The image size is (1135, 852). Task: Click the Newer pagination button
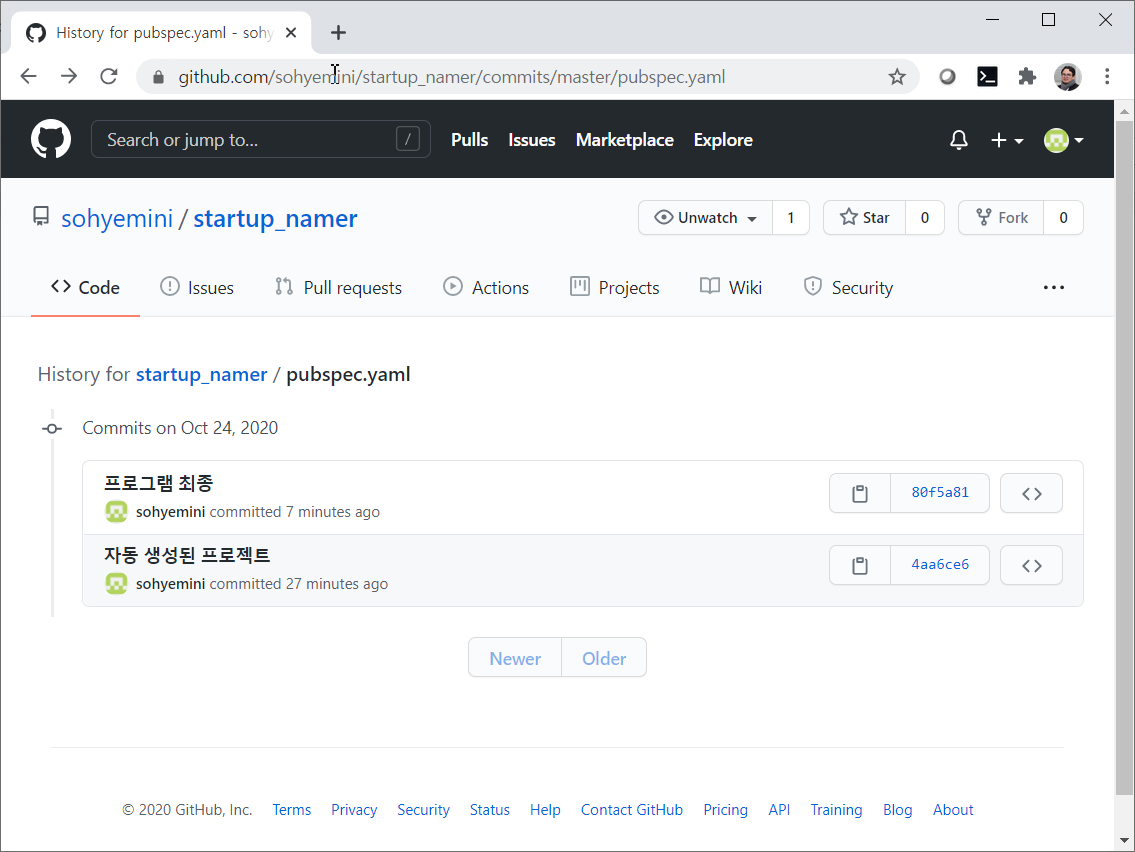515,658
